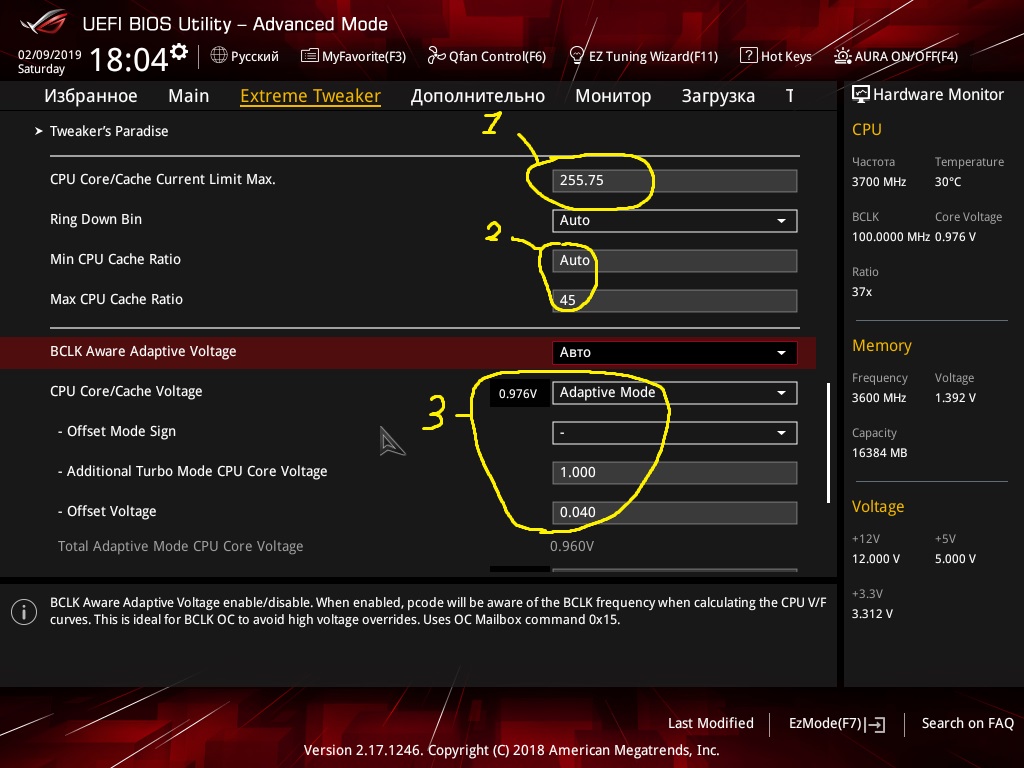1024x768 pixels.
Task: Click the Voltage section heading
Action: click(878, 507)
